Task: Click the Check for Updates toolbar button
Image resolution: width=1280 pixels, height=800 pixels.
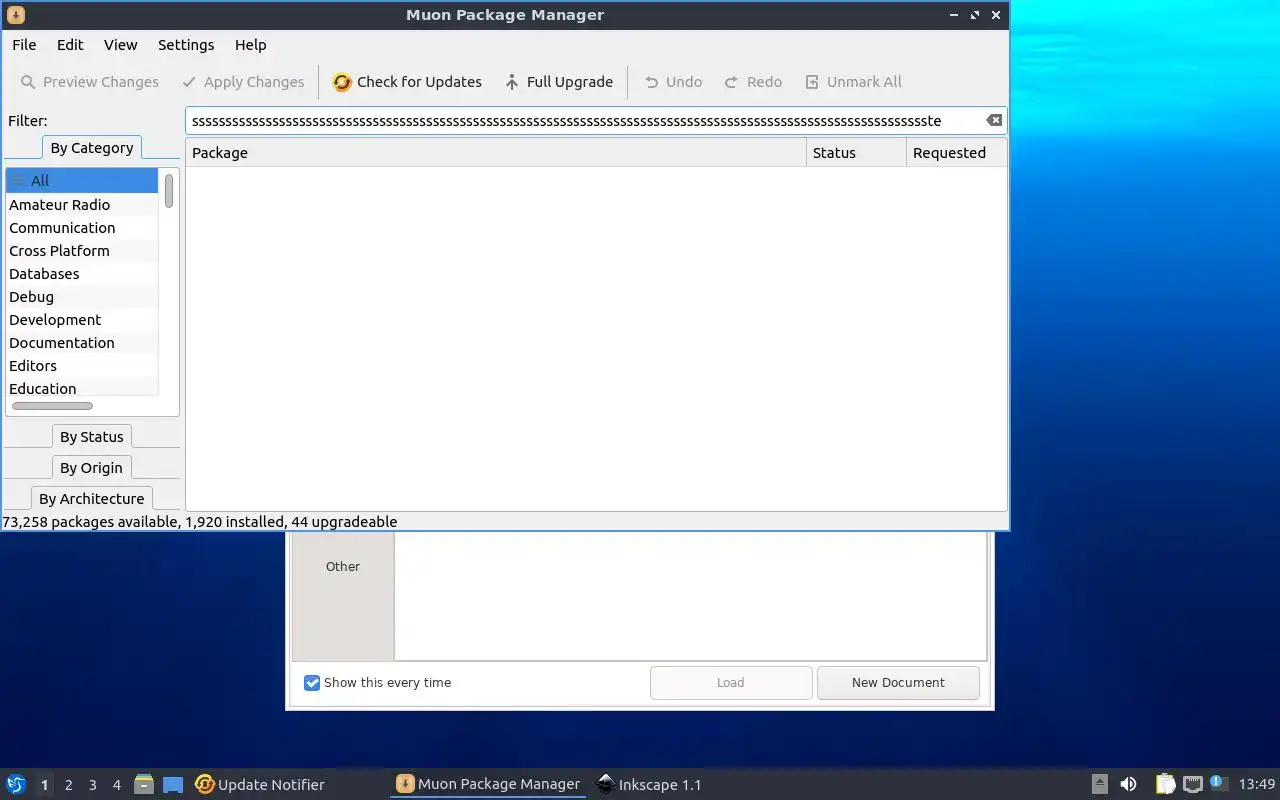Action: click(x=407, y=82)
